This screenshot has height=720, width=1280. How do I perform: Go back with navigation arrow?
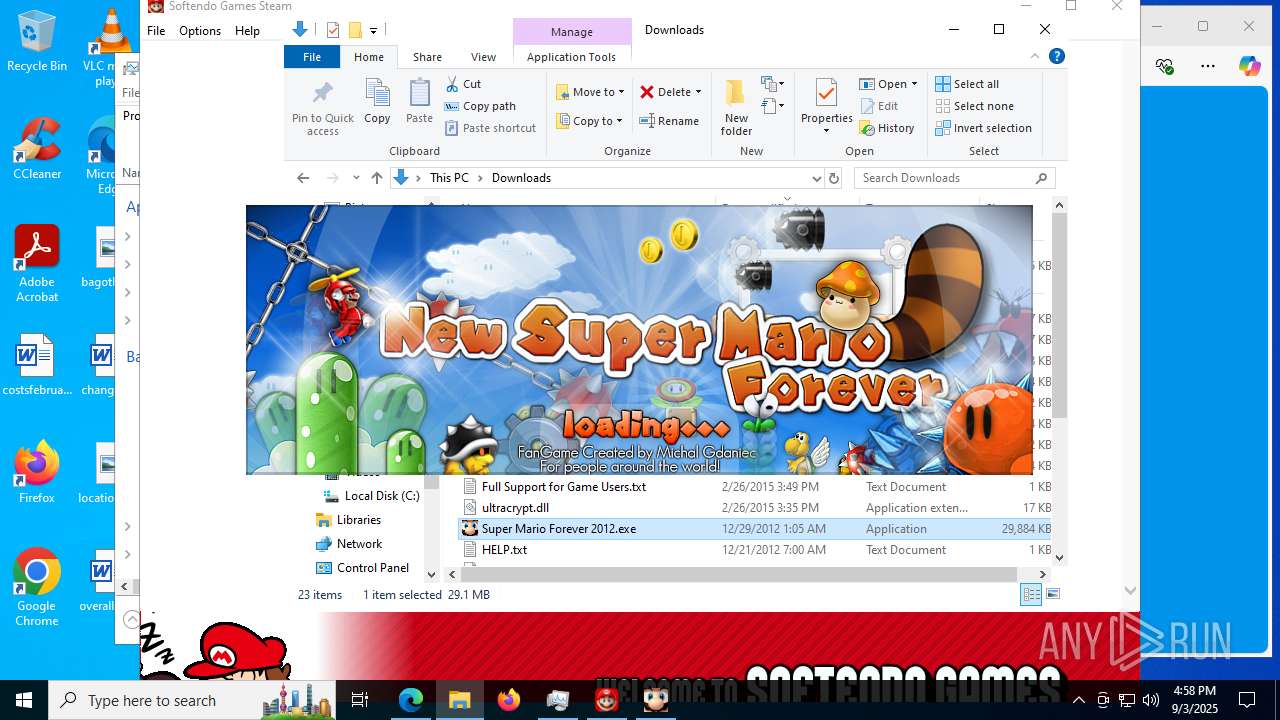point(303,178)
